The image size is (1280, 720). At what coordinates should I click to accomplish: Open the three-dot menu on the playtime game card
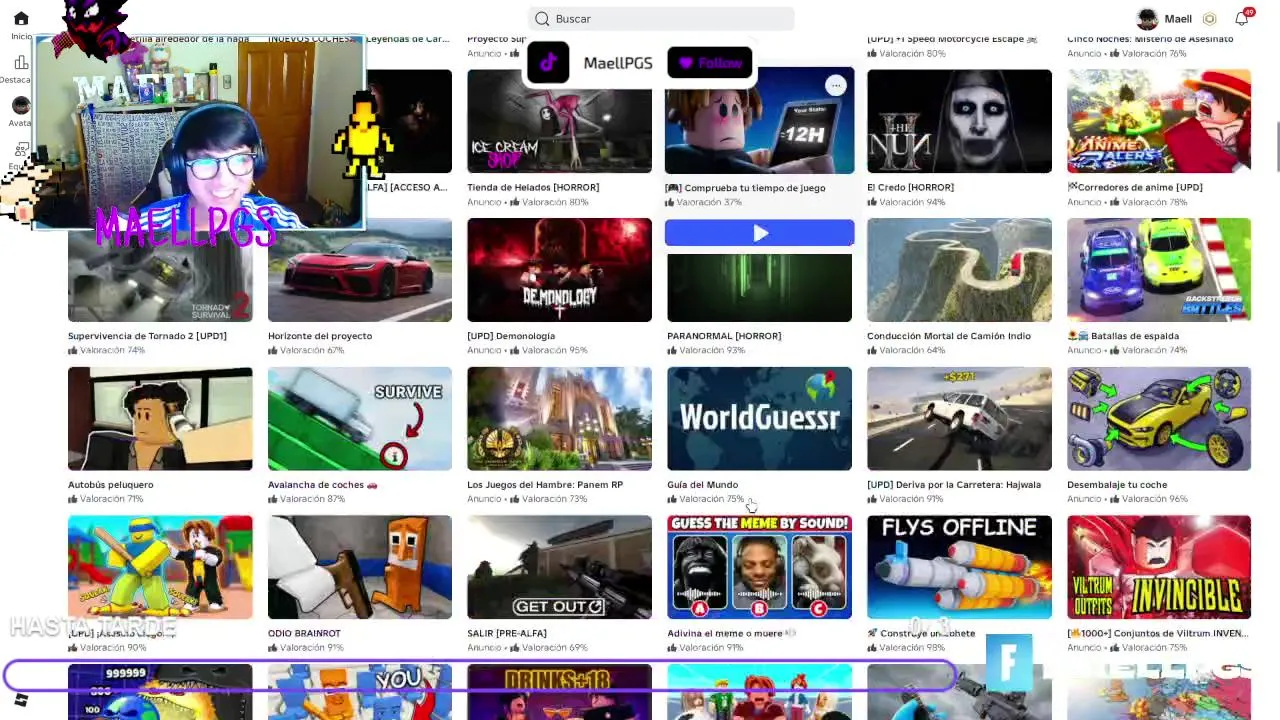835,86
